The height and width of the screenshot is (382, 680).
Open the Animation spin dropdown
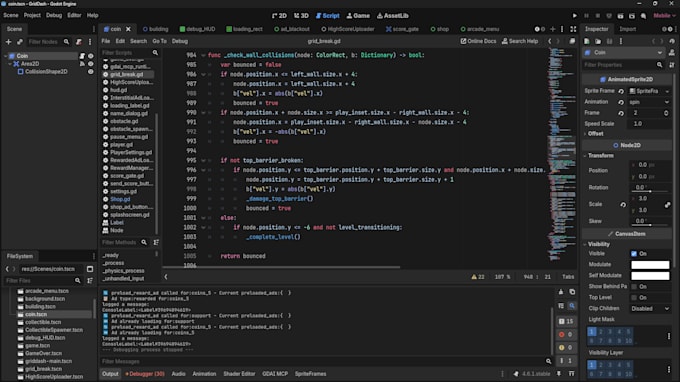649,102
